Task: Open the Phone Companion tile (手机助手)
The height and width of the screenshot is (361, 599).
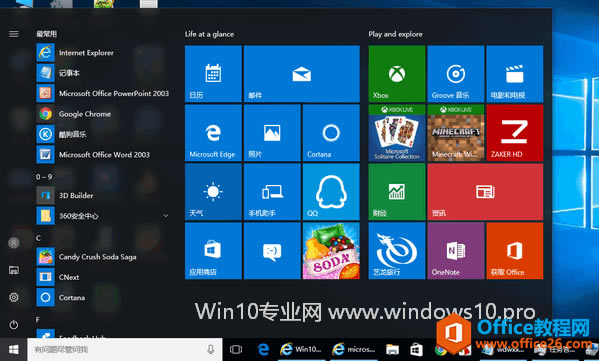Action: tap(272, 192)
